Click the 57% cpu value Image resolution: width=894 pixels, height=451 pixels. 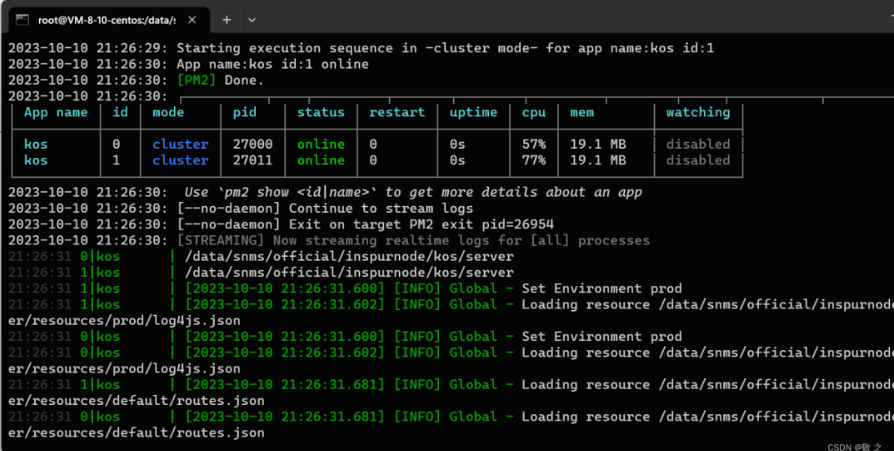pos(533,144)
